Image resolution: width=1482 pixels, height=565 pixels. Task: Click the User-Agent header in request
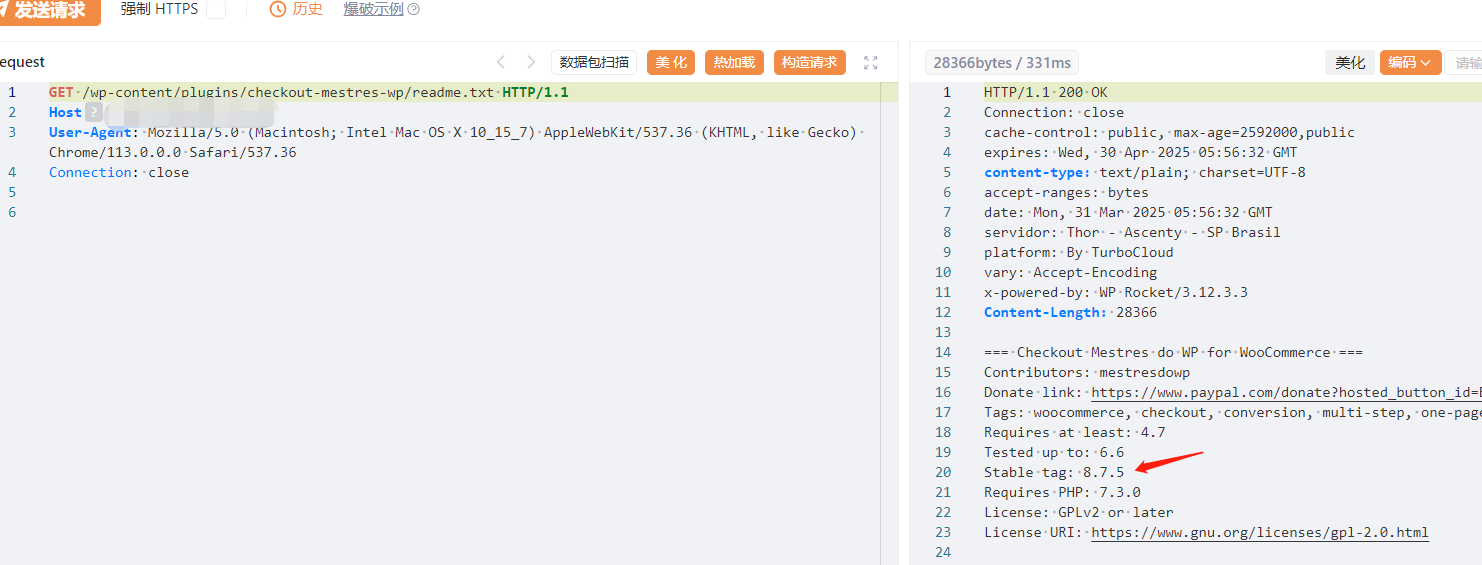[x=90, y=132]
